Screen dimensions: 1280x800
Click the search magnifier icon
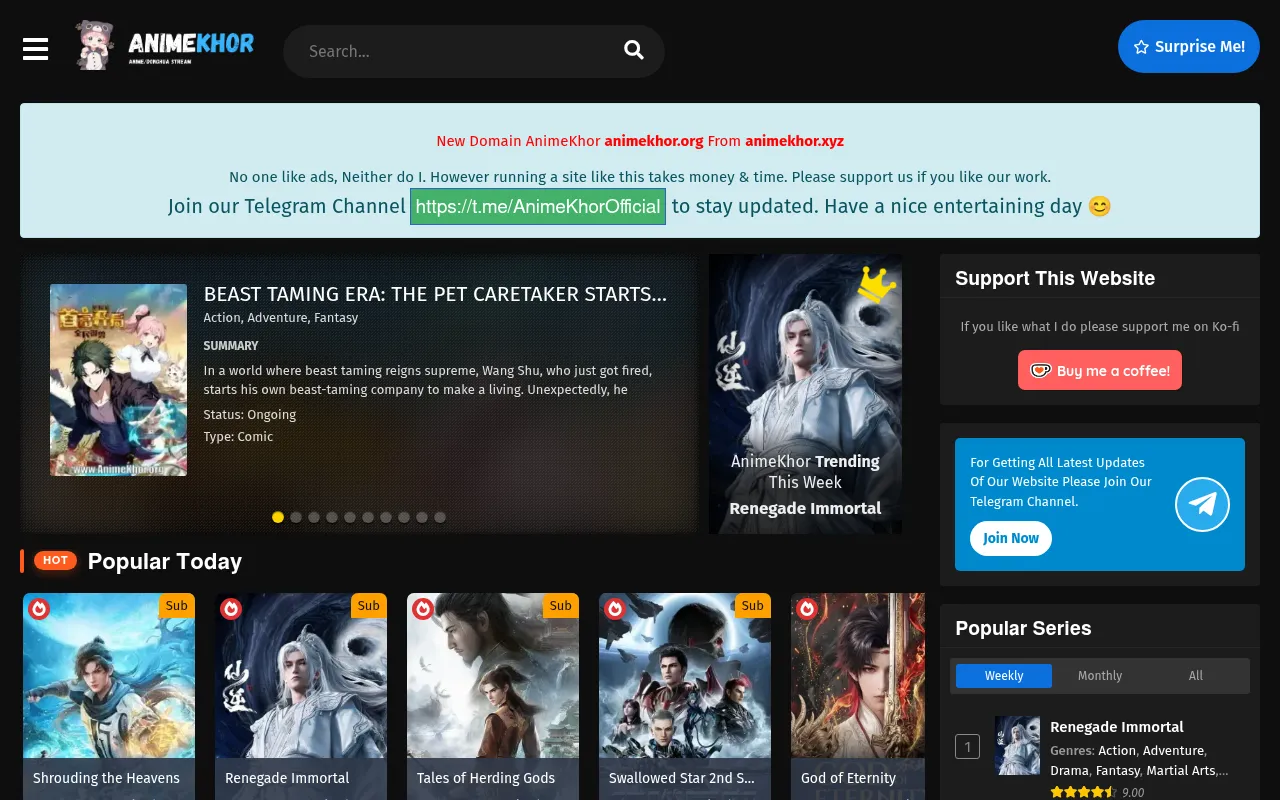634,50
